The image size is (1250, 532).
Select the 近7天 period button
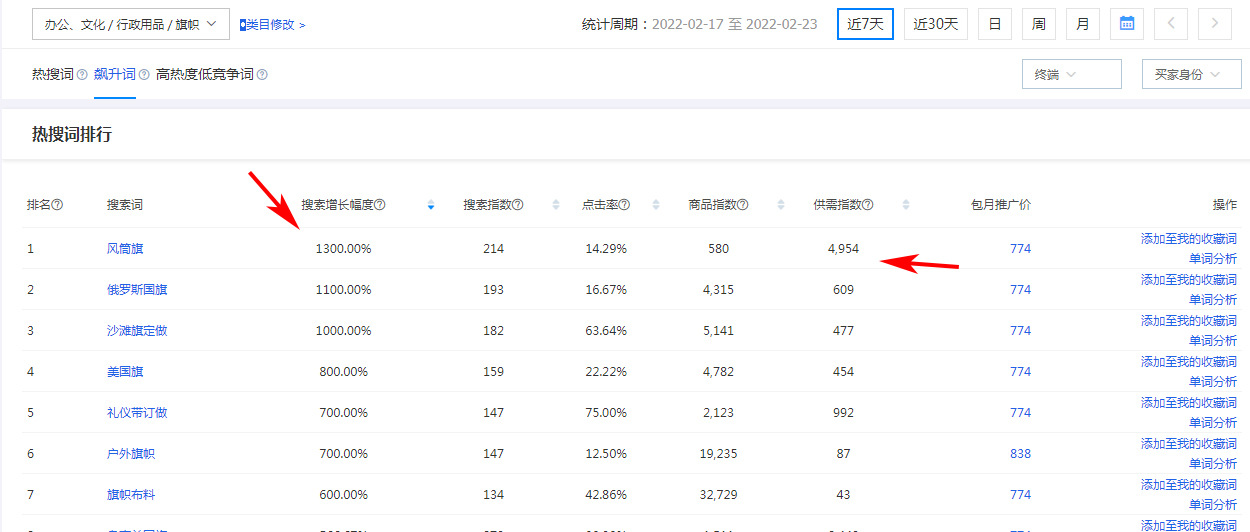coord(865,23)
